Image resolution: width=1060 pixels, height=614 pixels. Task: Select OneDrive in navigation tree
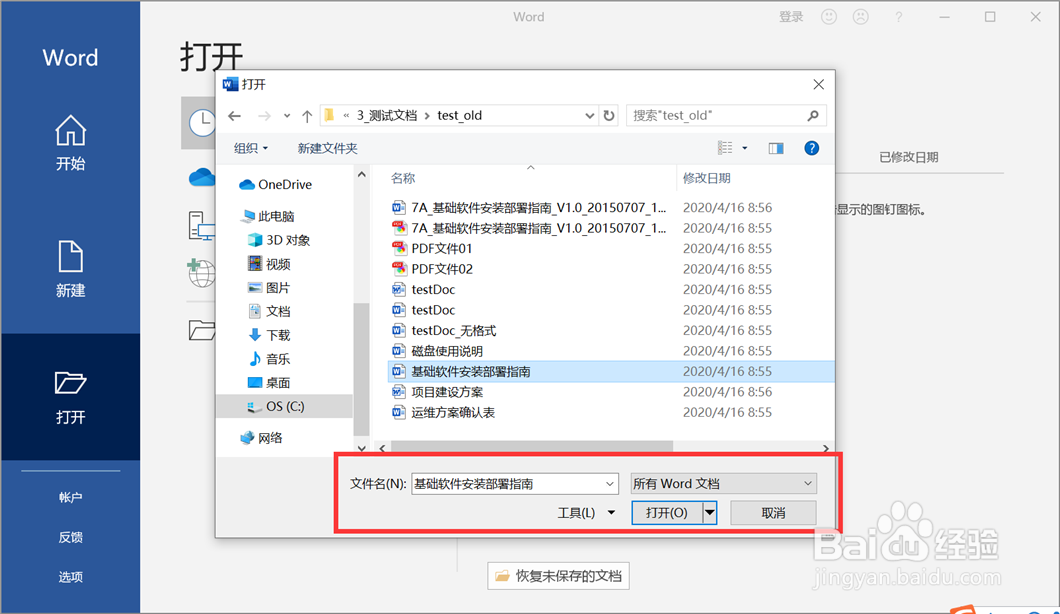(x=275, y=185)
